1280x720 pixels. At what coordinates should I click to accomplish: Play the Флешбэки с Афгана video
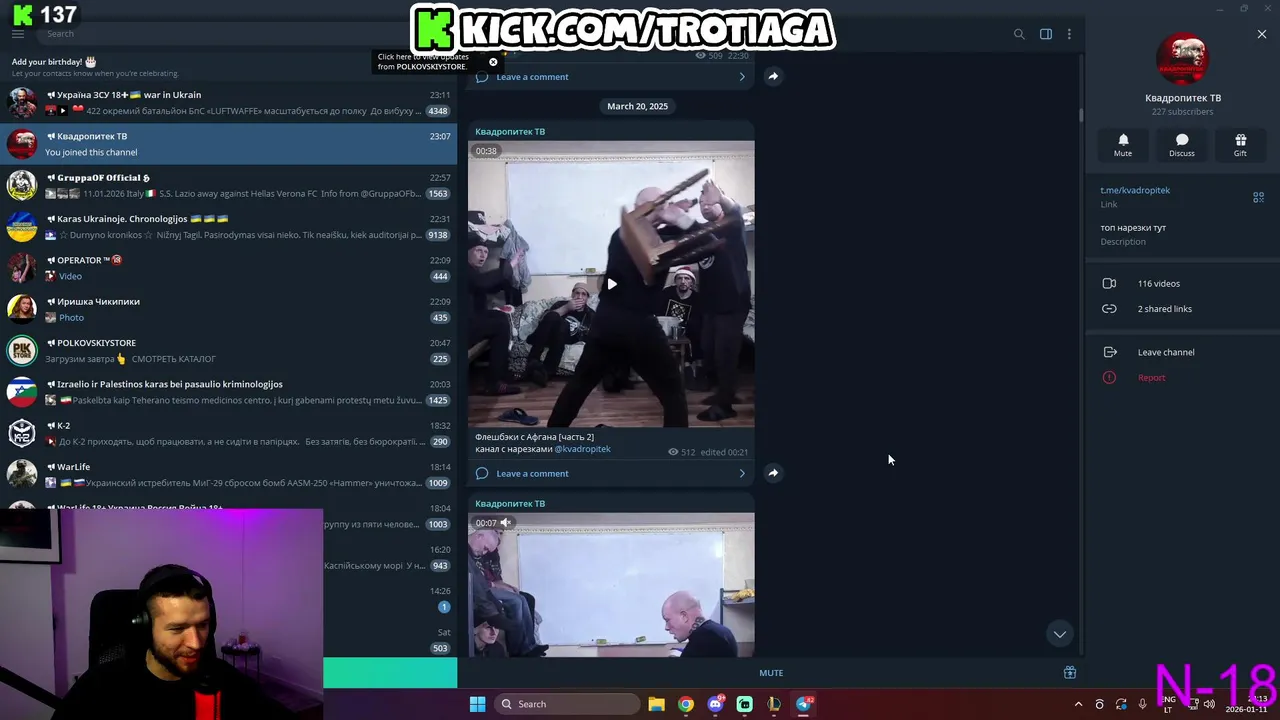pyautogui.click(x=612, y=284)
